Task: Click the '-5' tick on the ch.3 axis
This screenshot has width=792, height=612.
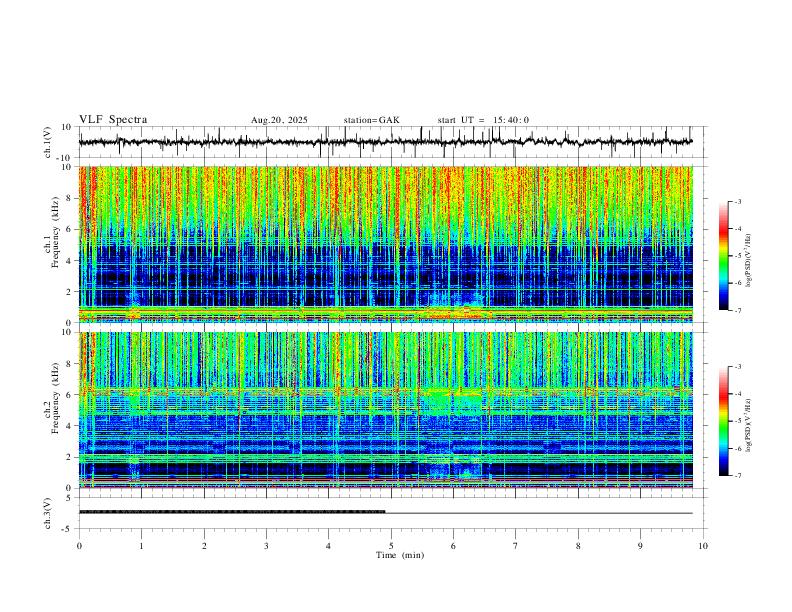Action: coord(68,529)
